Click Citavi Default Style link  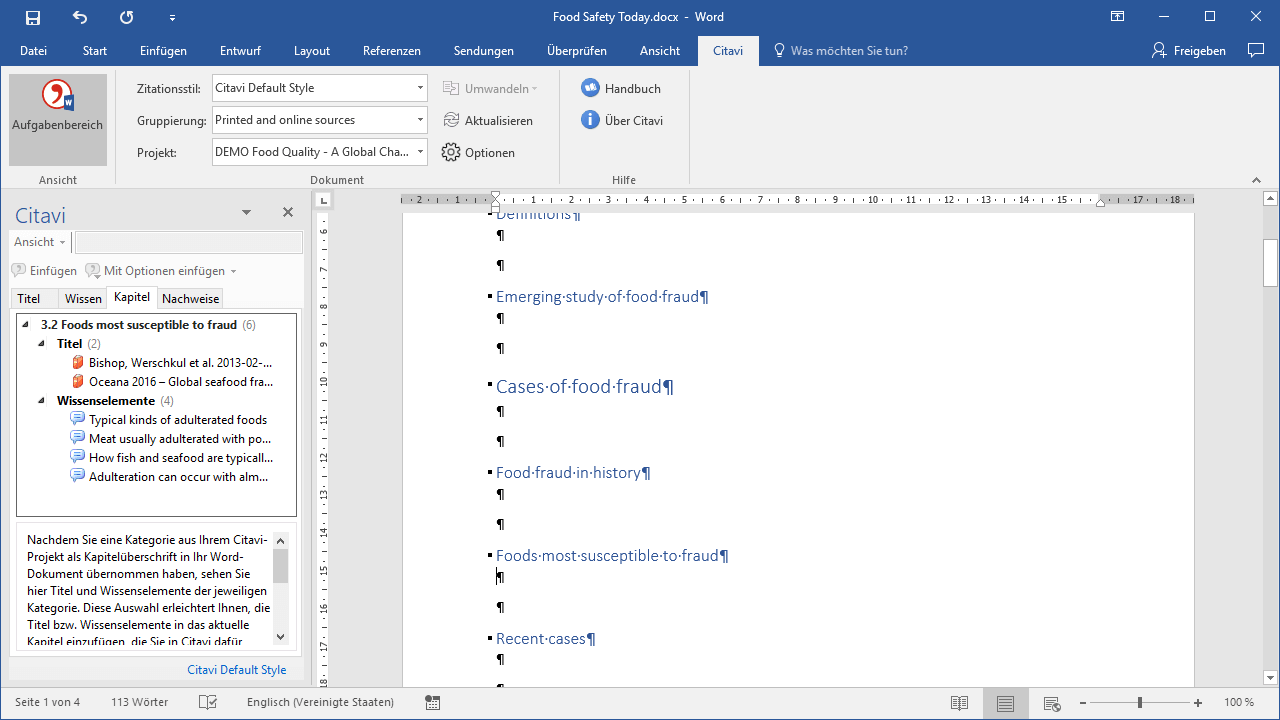point(236,670)
